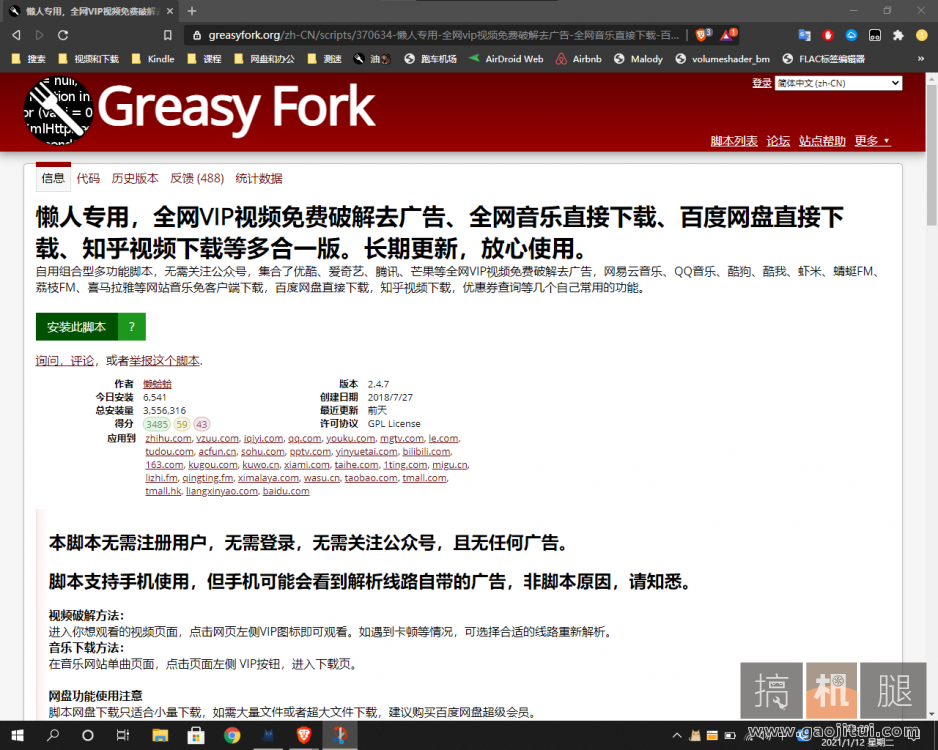This screenshot has height=750, width=938.
Task: Open the AirDroid Web bookmark
Action: (x=506, y=59)
